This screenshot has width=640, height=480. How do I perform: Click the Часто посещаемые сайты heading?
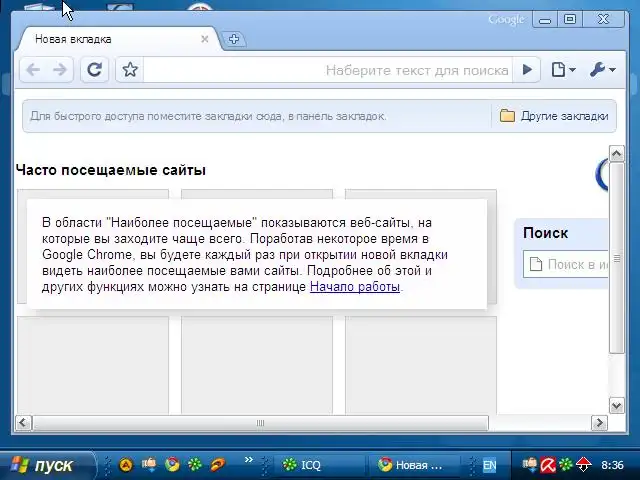click(111, 170)
